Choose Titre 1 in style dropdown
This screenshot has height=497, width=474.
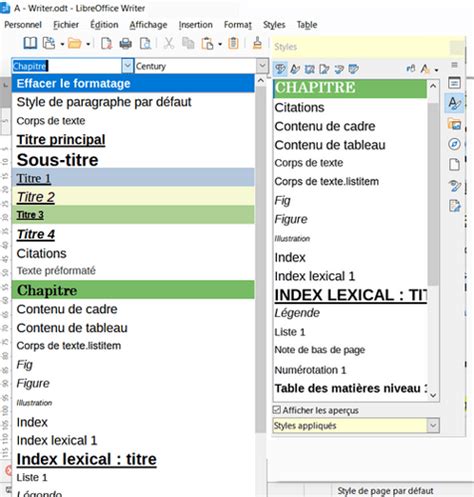pos(133,178)
